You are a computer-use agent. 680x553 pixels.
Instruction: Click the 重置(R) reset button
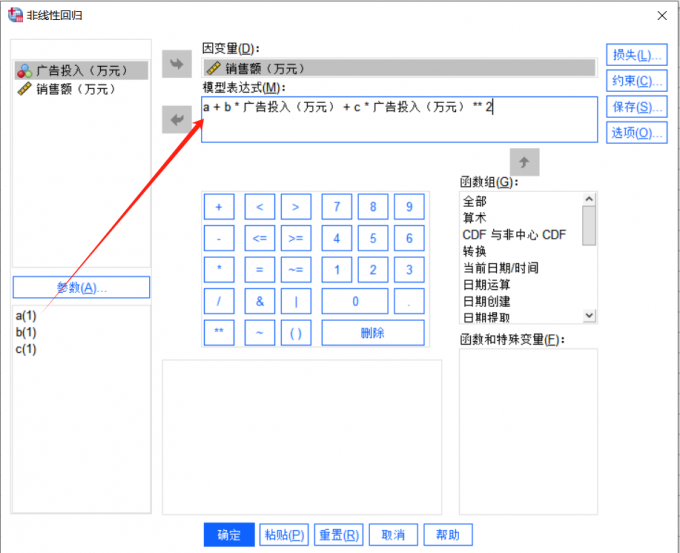(x=339, y=535)
